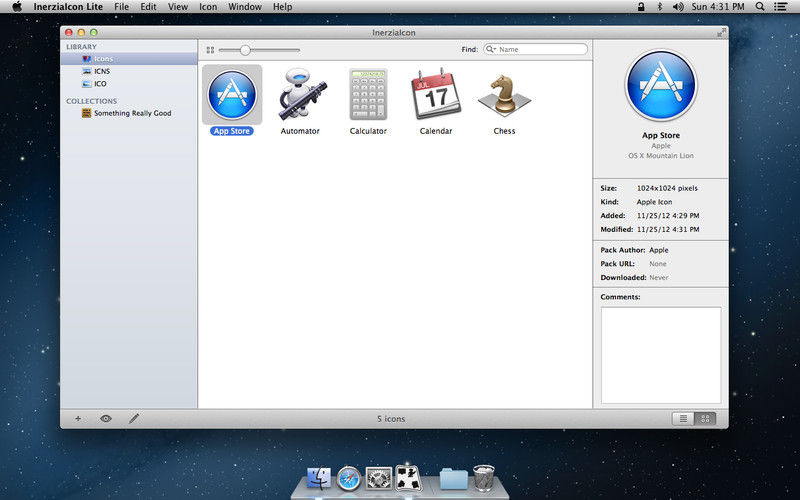
Task: Open the ICNS library item
Action: pos(129,71)
